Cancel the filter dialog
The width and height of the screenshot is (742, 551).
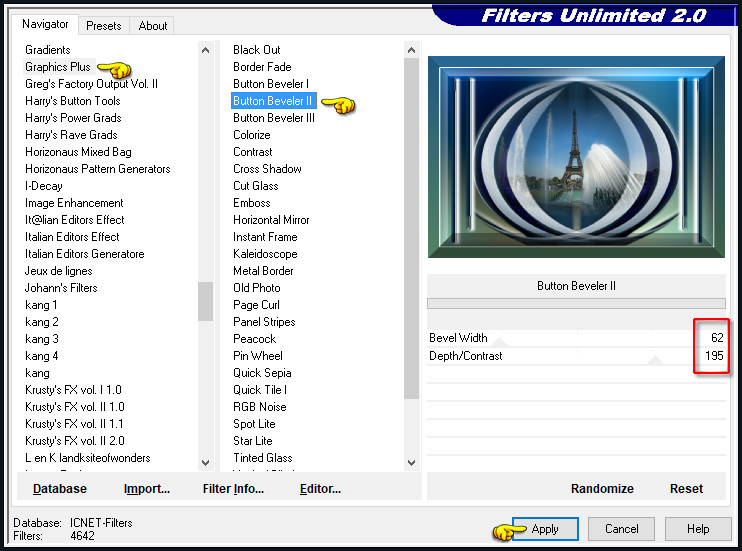click(x=621, y=529)
